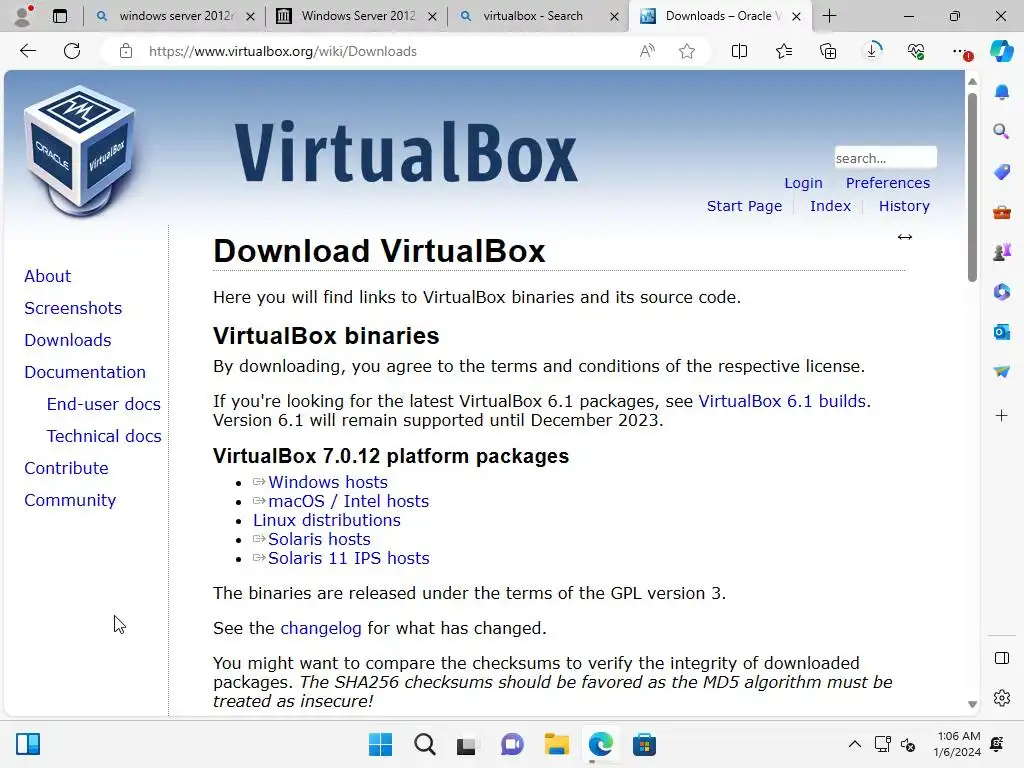Select the 'Downloads – Oracle' tab

click(721, 16)
